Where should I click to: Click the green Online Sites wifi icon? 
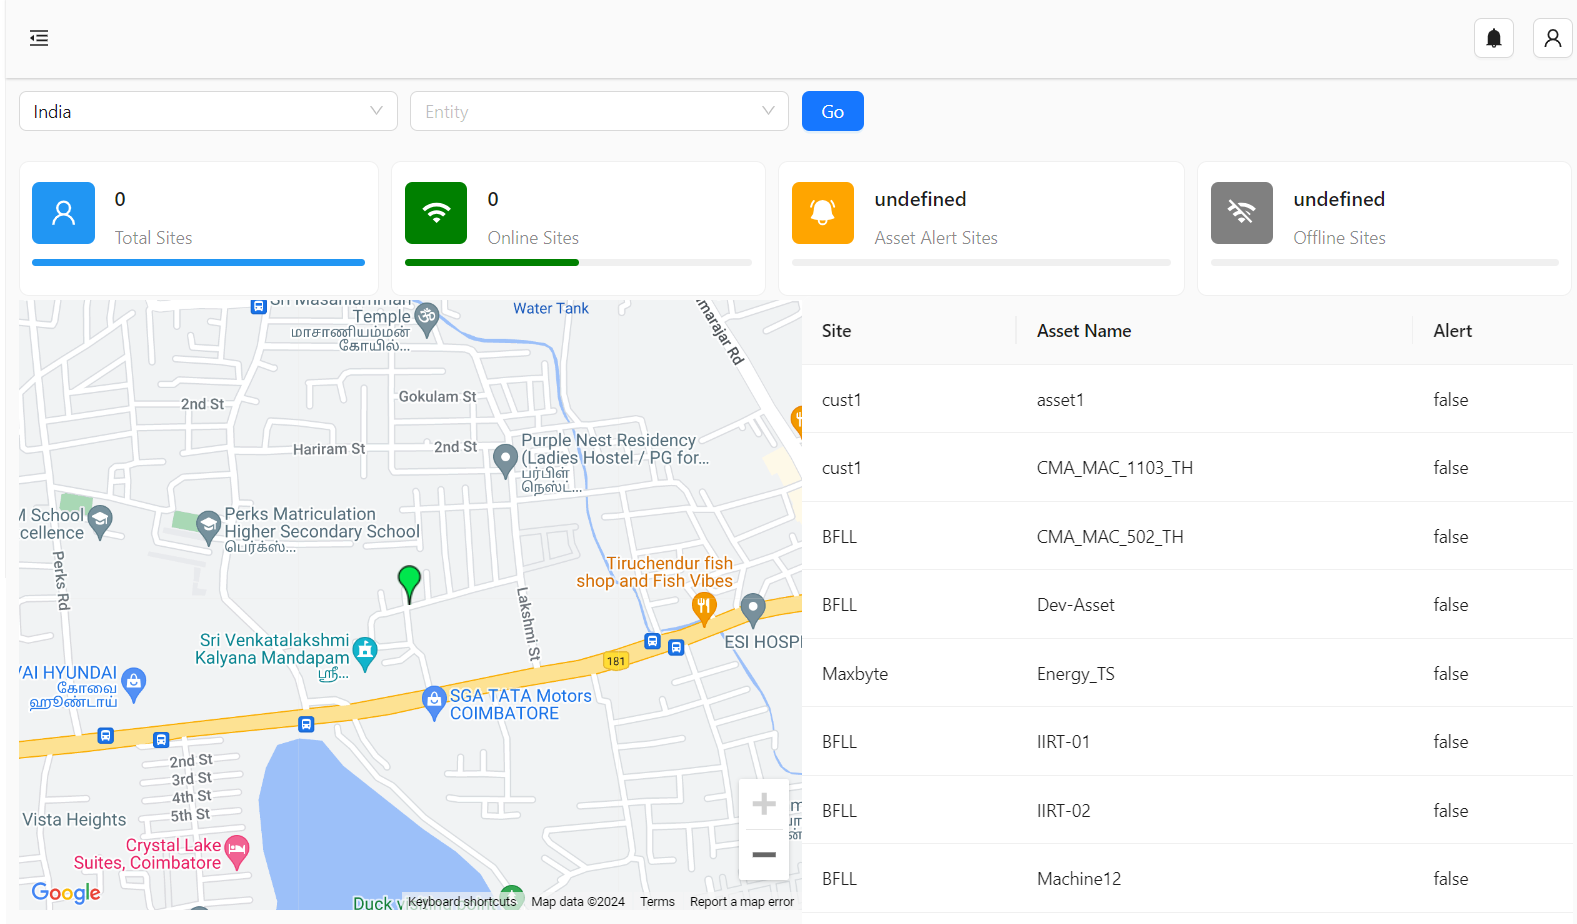pos(436,213)
